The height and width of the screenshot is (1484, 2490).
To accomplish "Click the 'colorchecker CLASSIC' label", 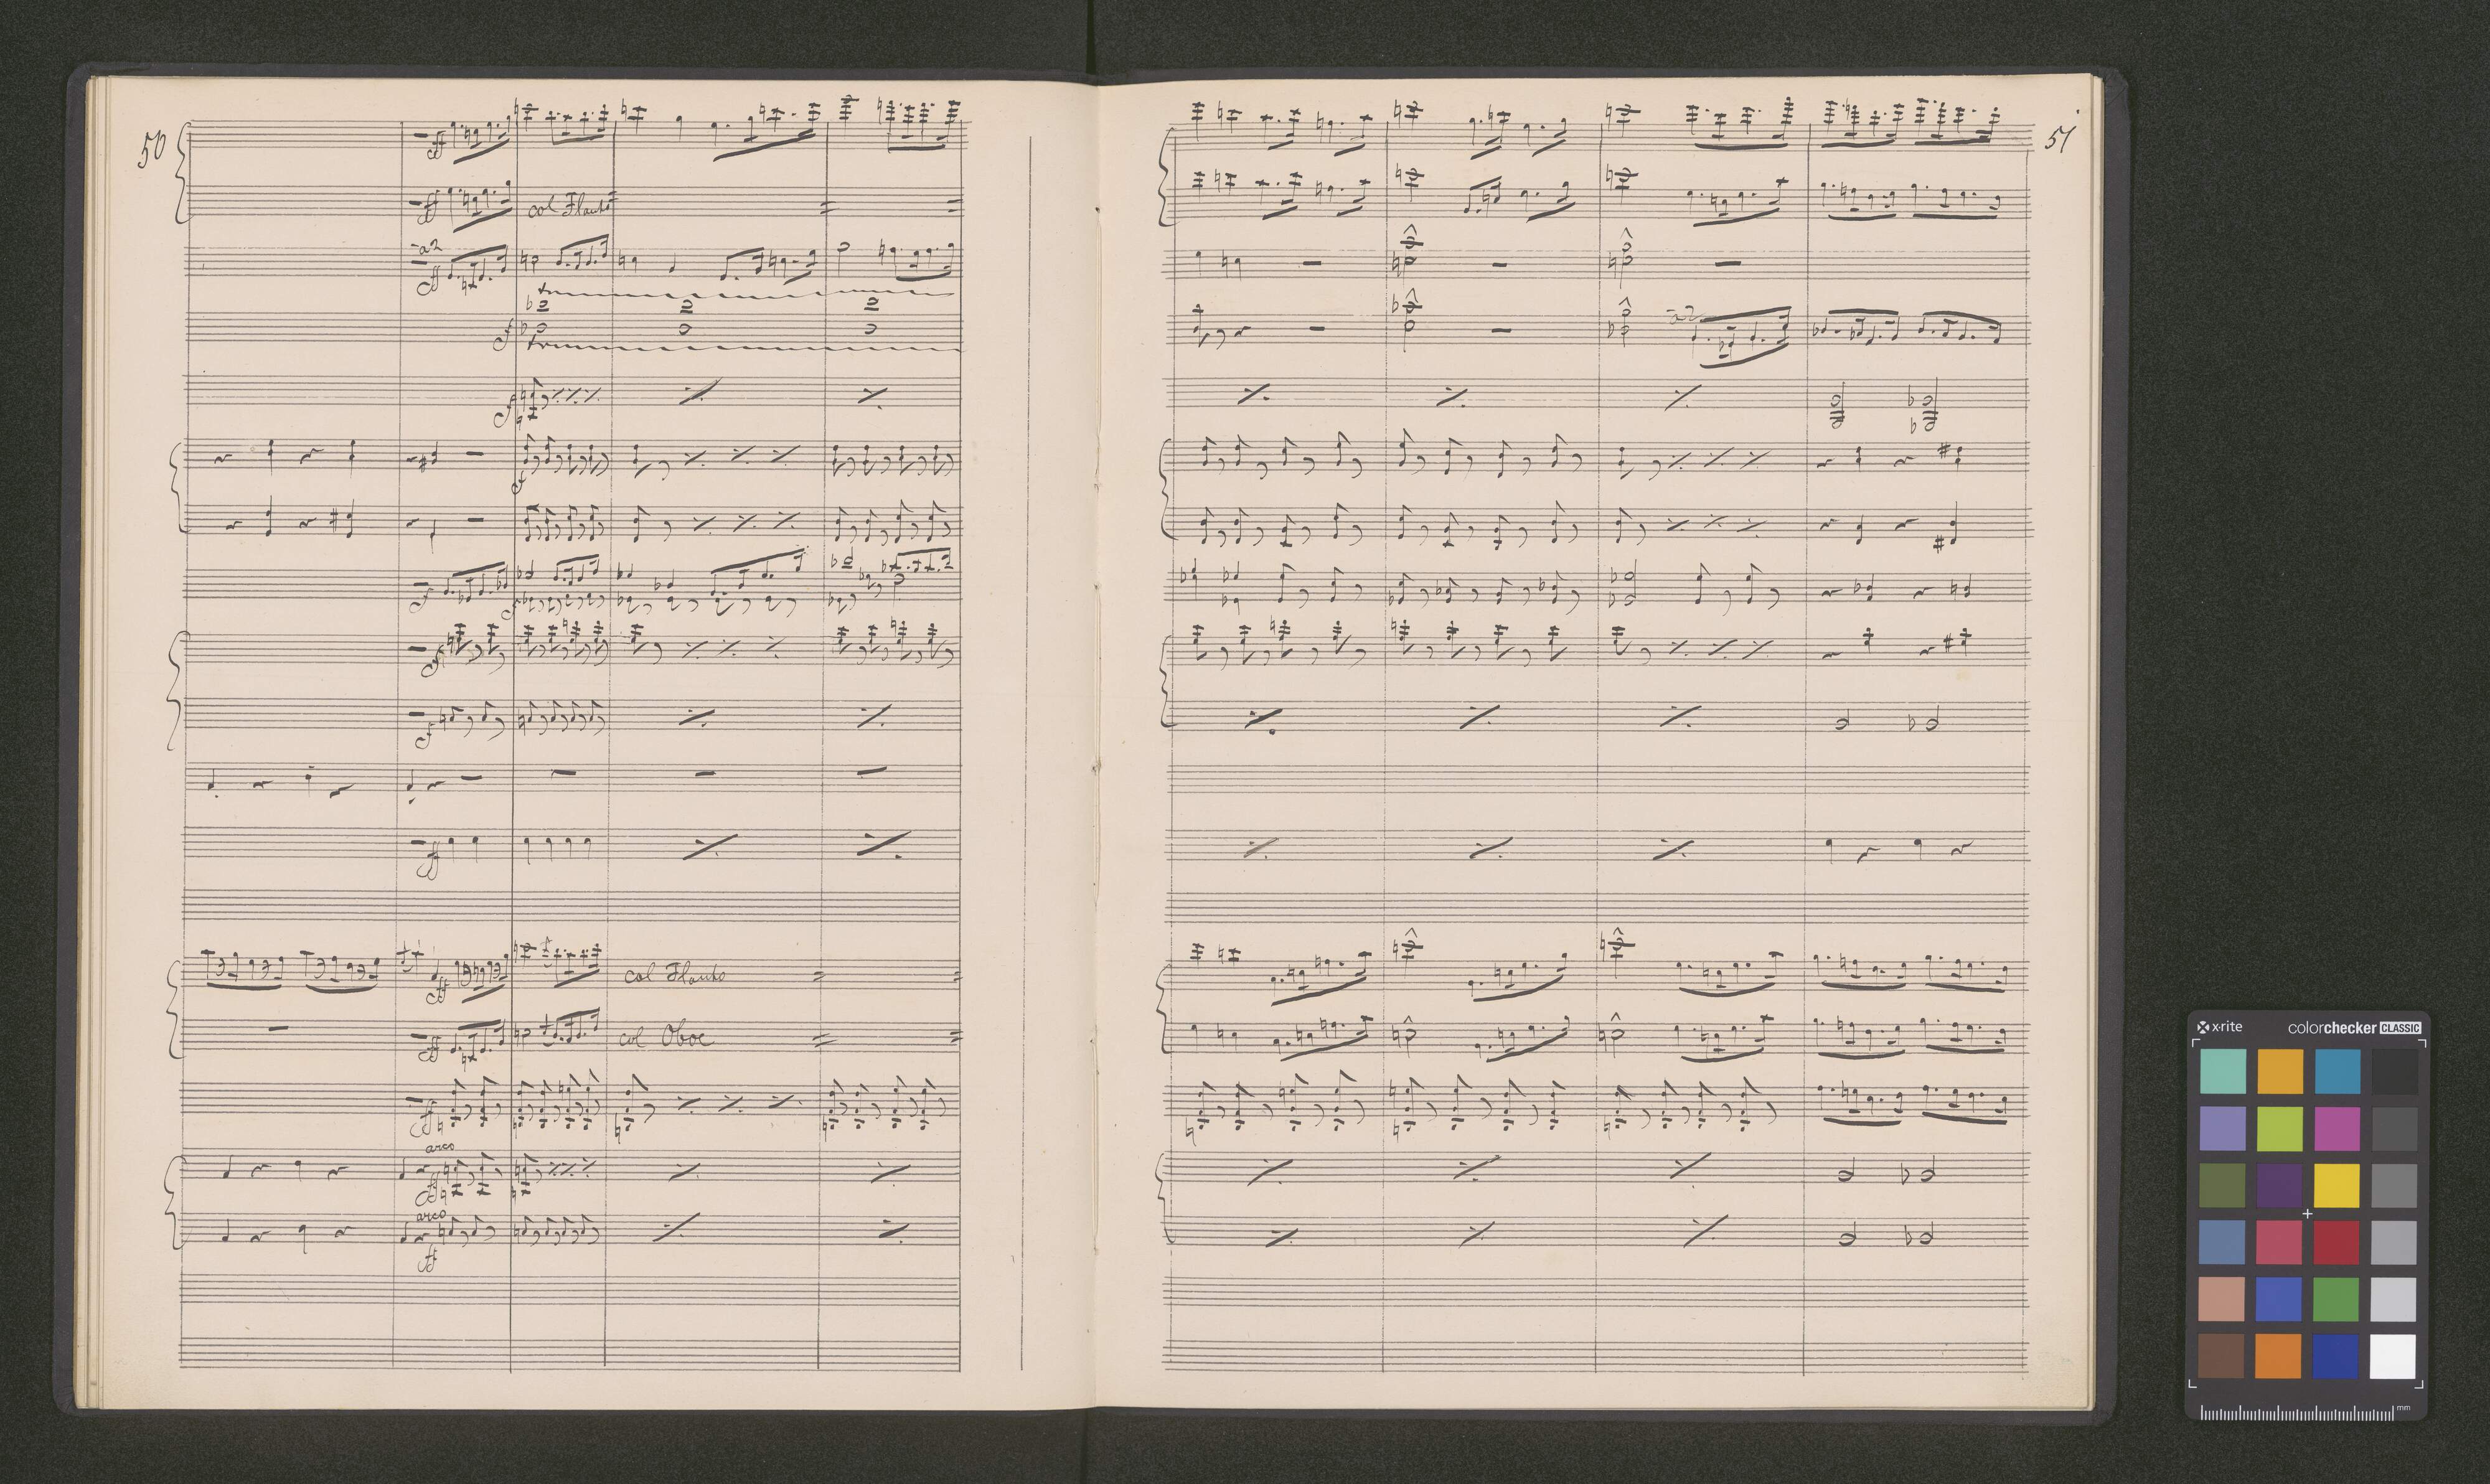I will [2354, 1027].
